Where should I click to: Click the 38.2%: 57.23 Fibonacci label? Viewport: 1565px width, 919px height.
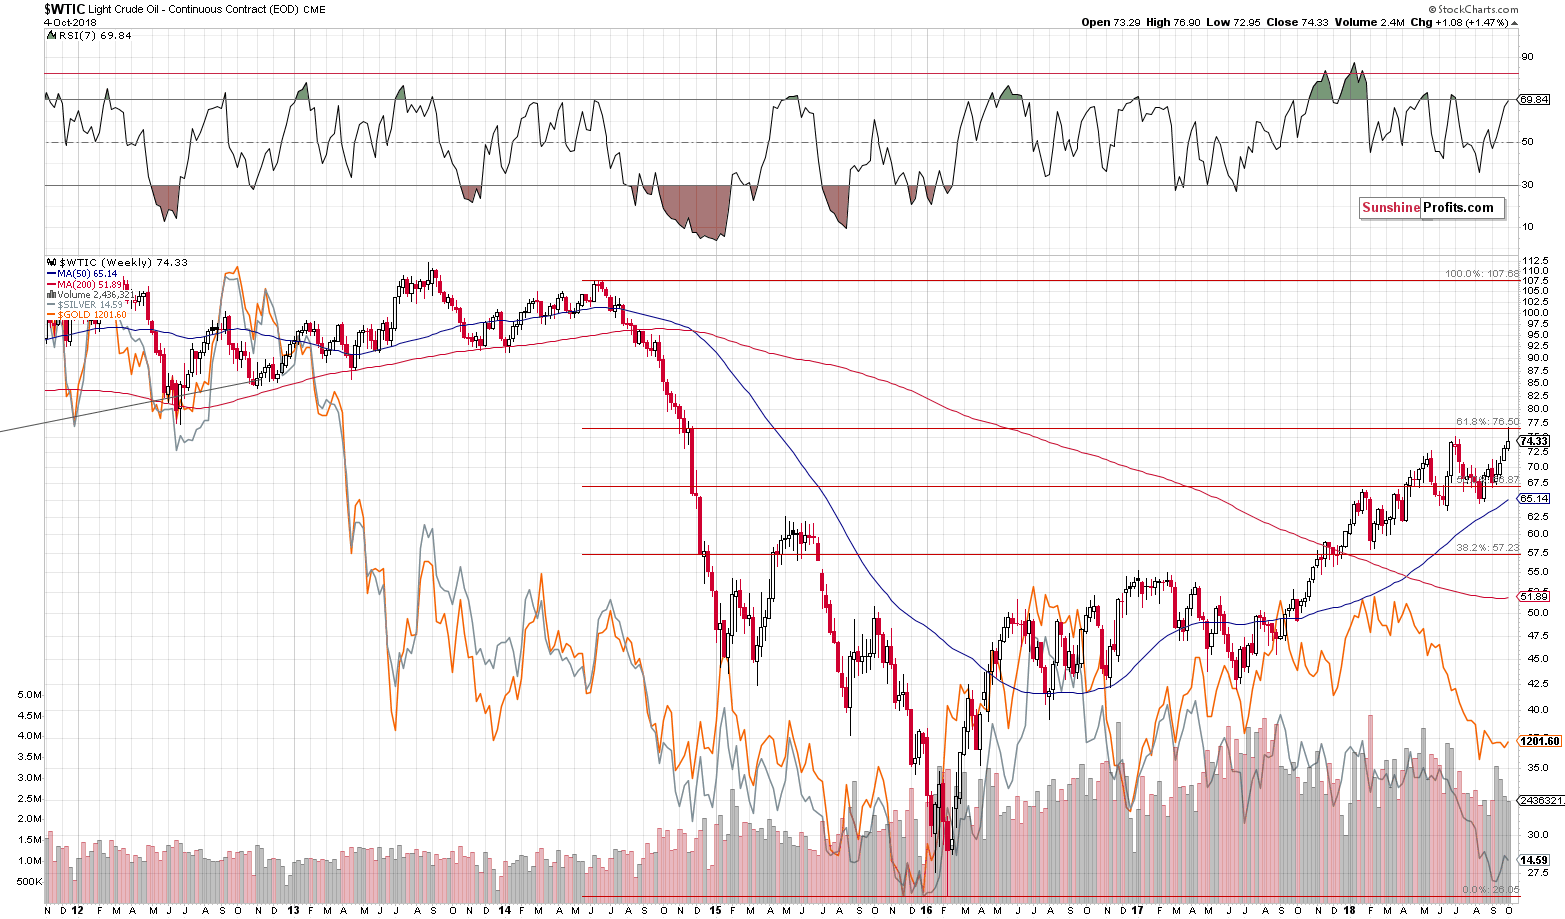click(1487, 548)
